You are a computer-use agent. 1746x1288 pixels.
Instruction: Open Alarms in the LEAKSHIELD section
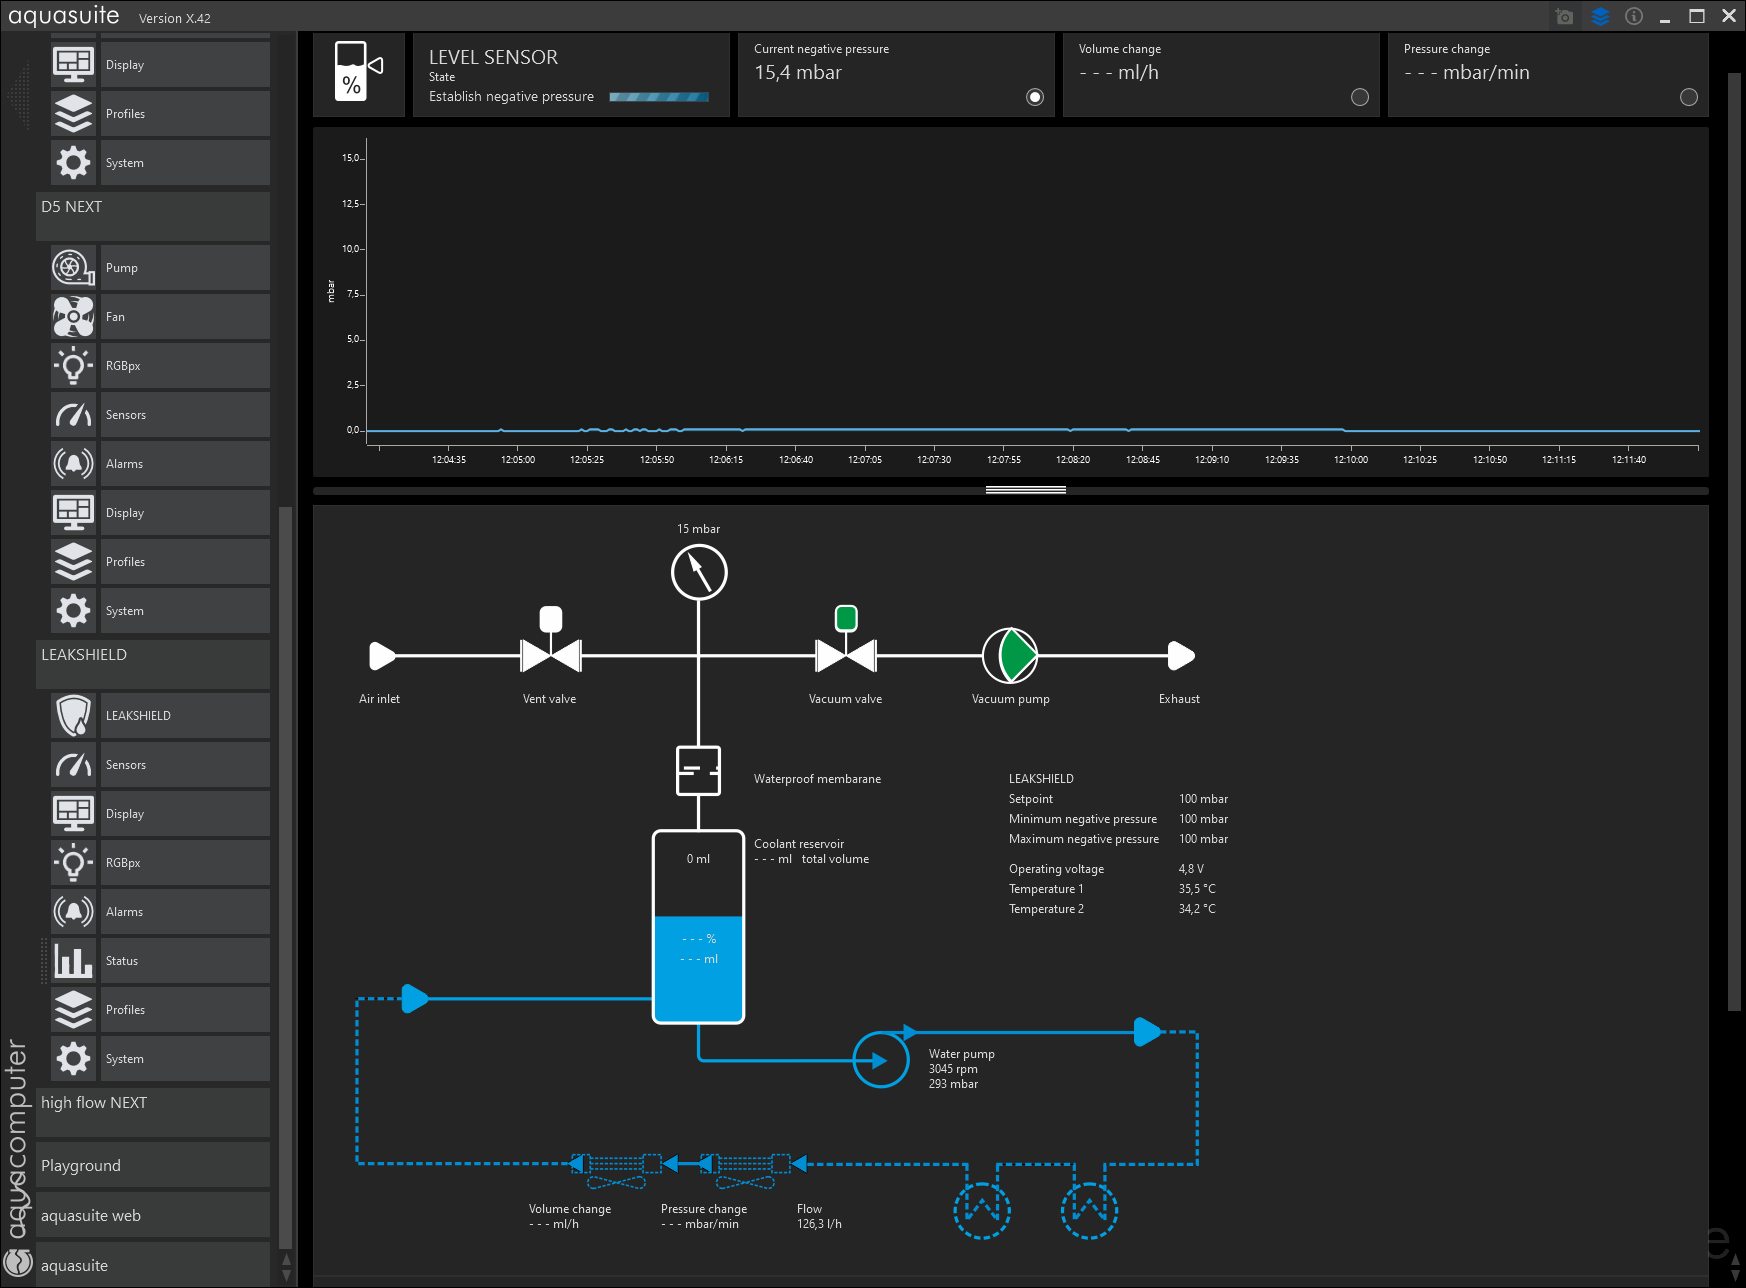tap(160, 912)
